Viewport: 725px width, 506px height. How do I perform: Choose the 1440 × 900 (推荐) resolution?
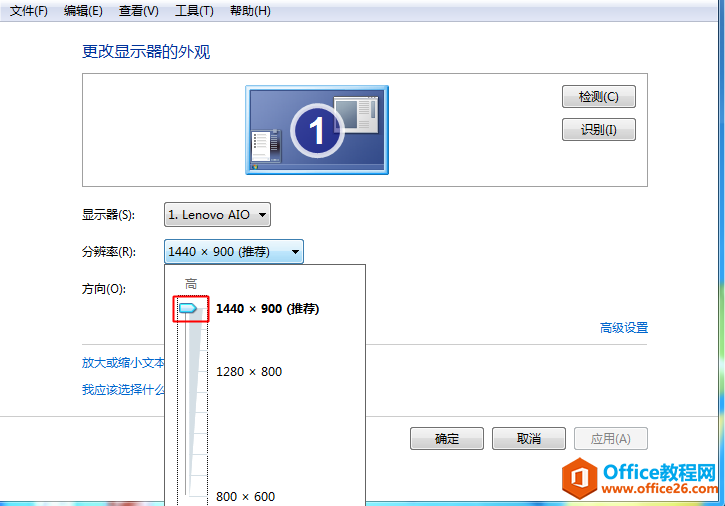[x=267, y=309]
